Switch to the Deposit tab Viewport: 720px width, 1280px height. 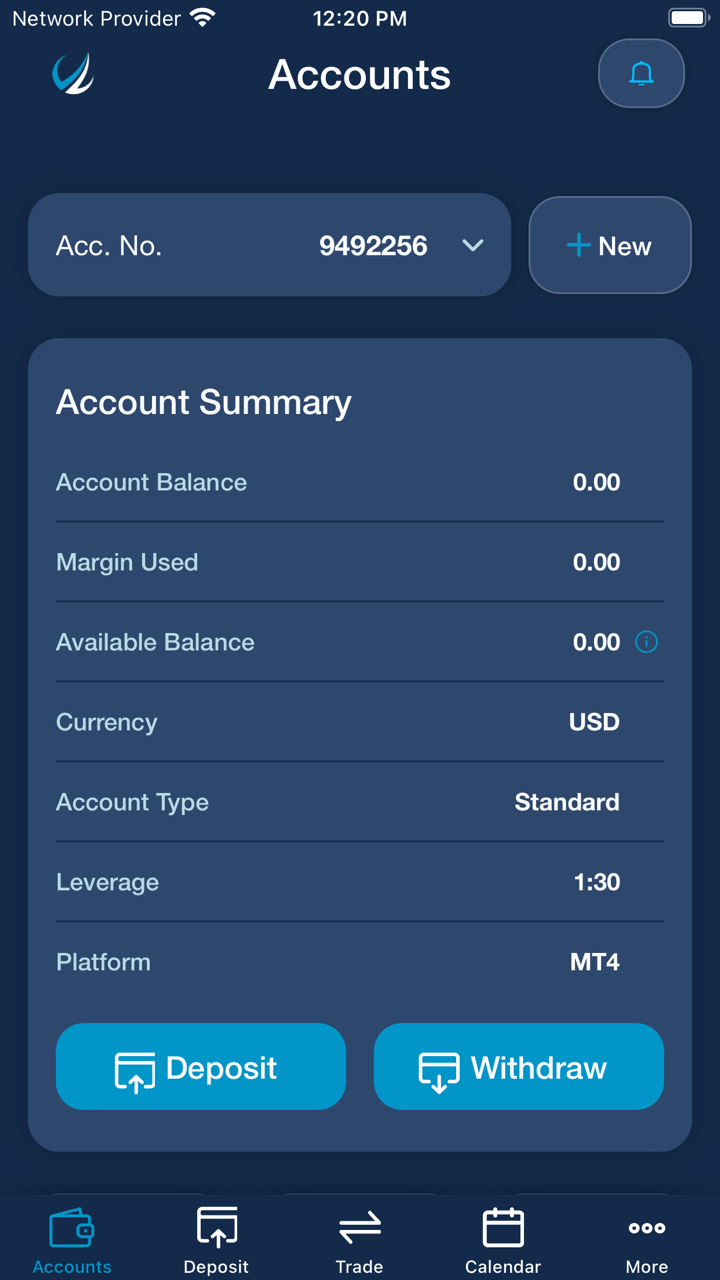pos(216,1238)
